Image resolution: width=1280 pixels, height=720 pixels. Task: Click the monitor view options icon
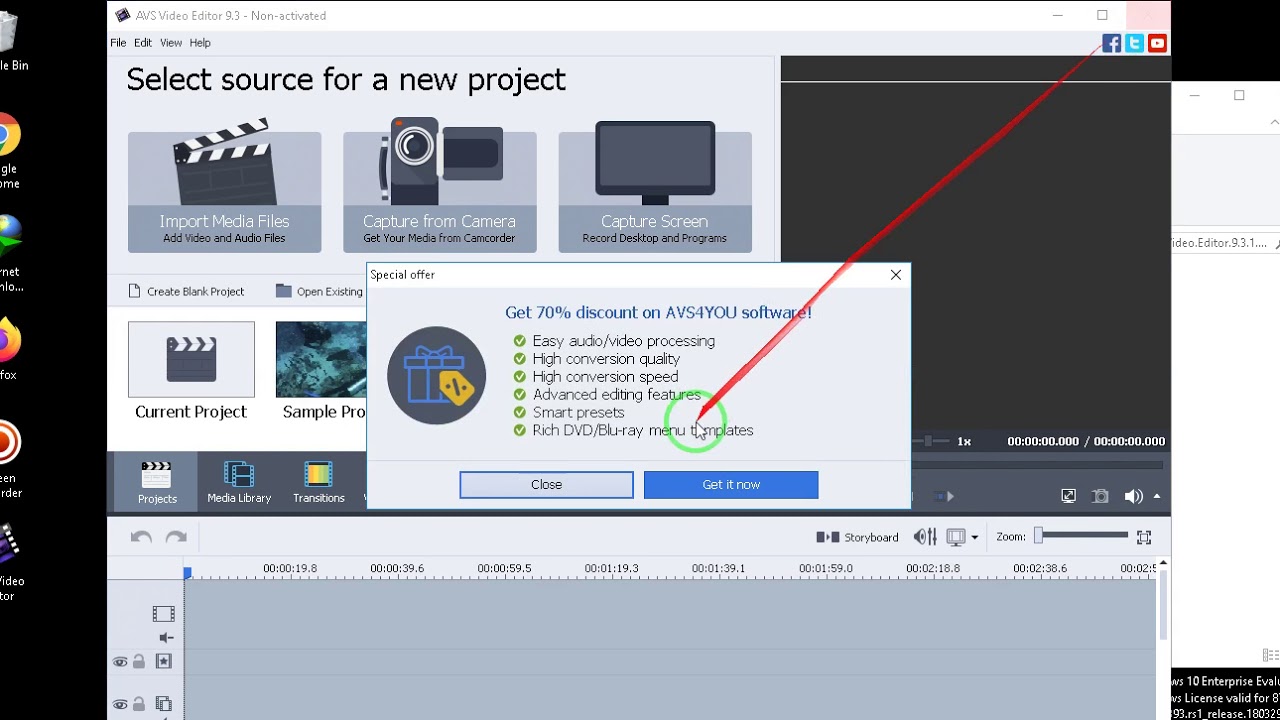(x=956, y=537)
